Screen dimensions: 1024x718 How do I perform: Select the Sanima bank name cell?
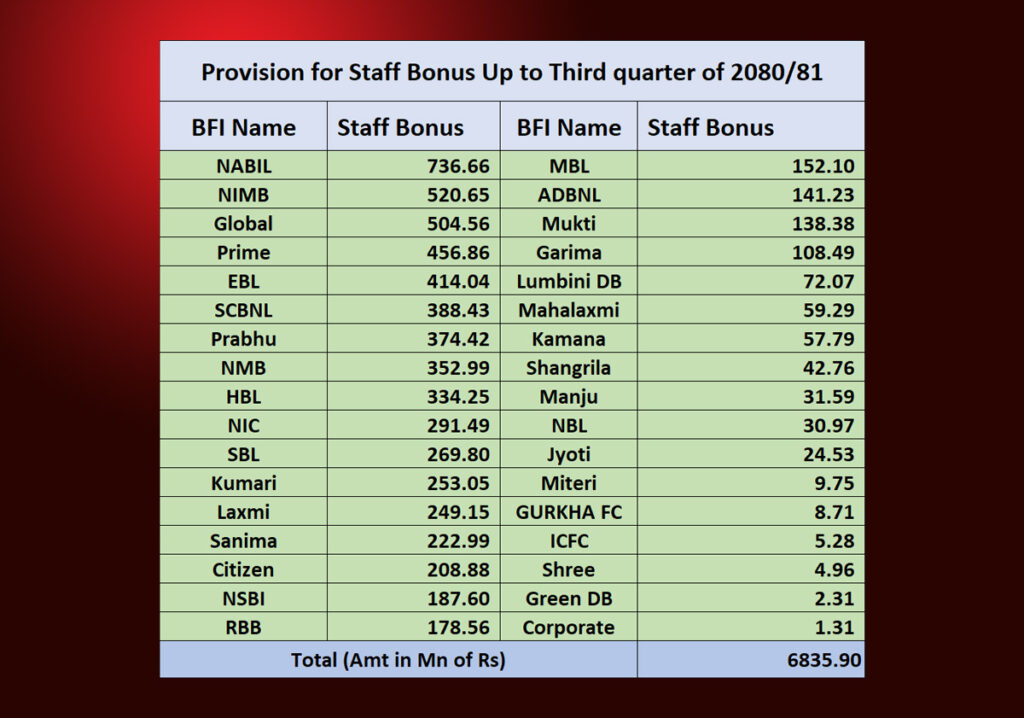pos(243,541)
